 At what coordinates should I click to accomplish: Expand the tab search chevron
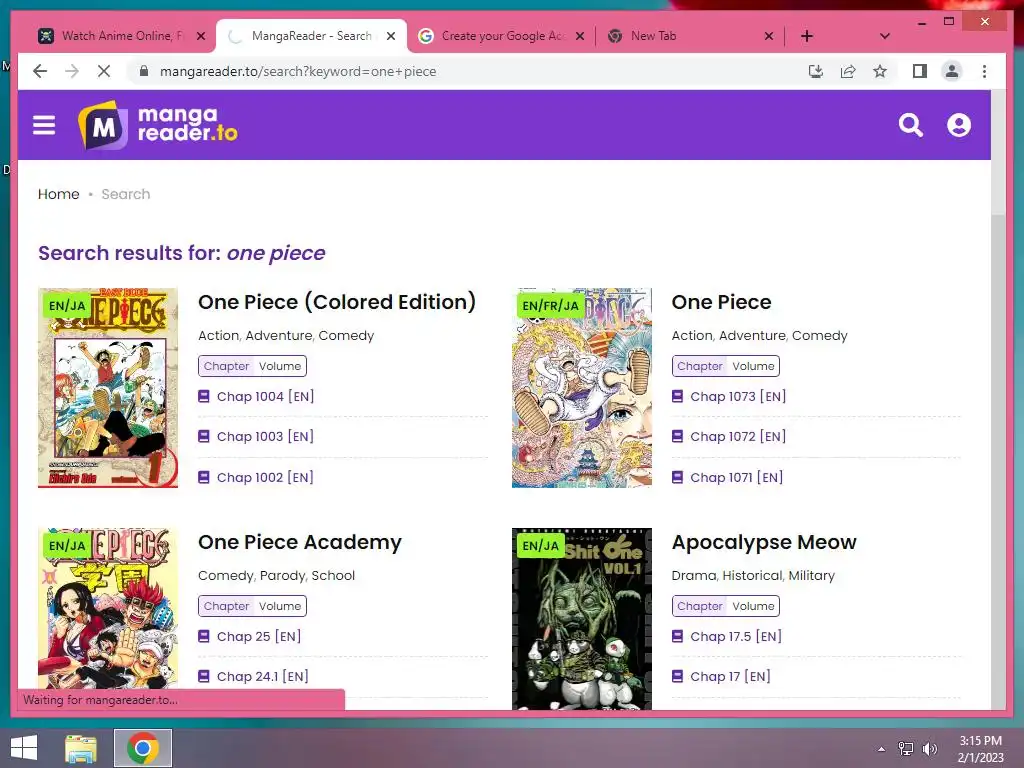(x=884, y=36)
